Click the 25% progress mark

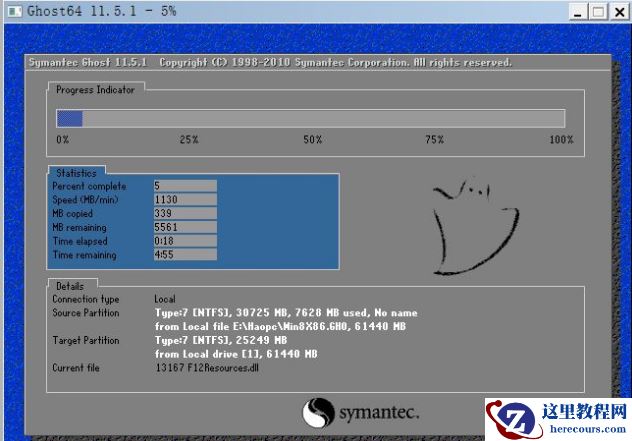coord(189,140)
